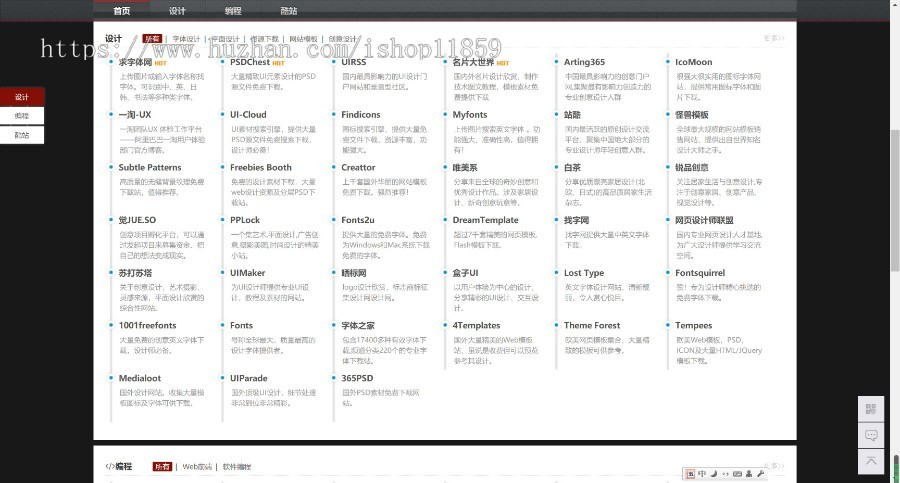Switch to the 设计 tab in top navigation

click(177, 10)
